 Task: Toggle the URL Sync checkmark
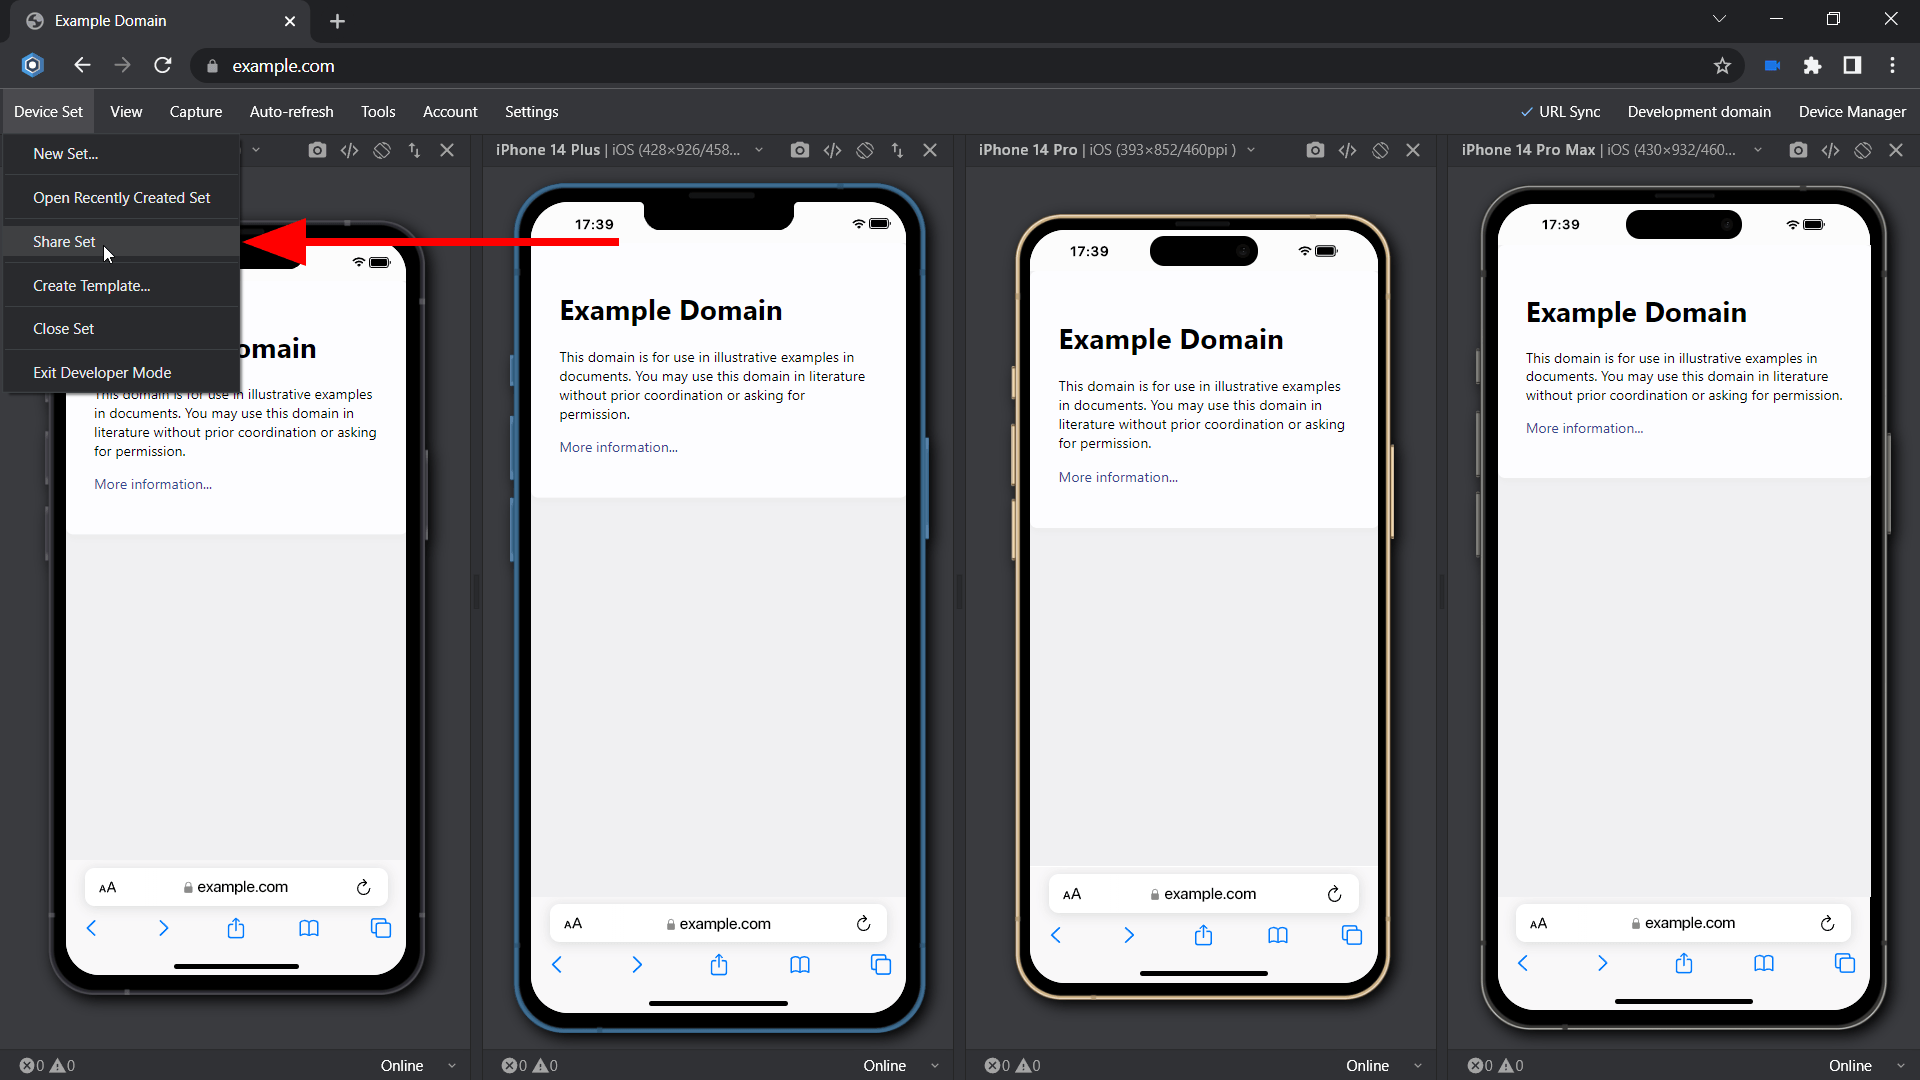pyautogui.click(x=1527, y=111)
